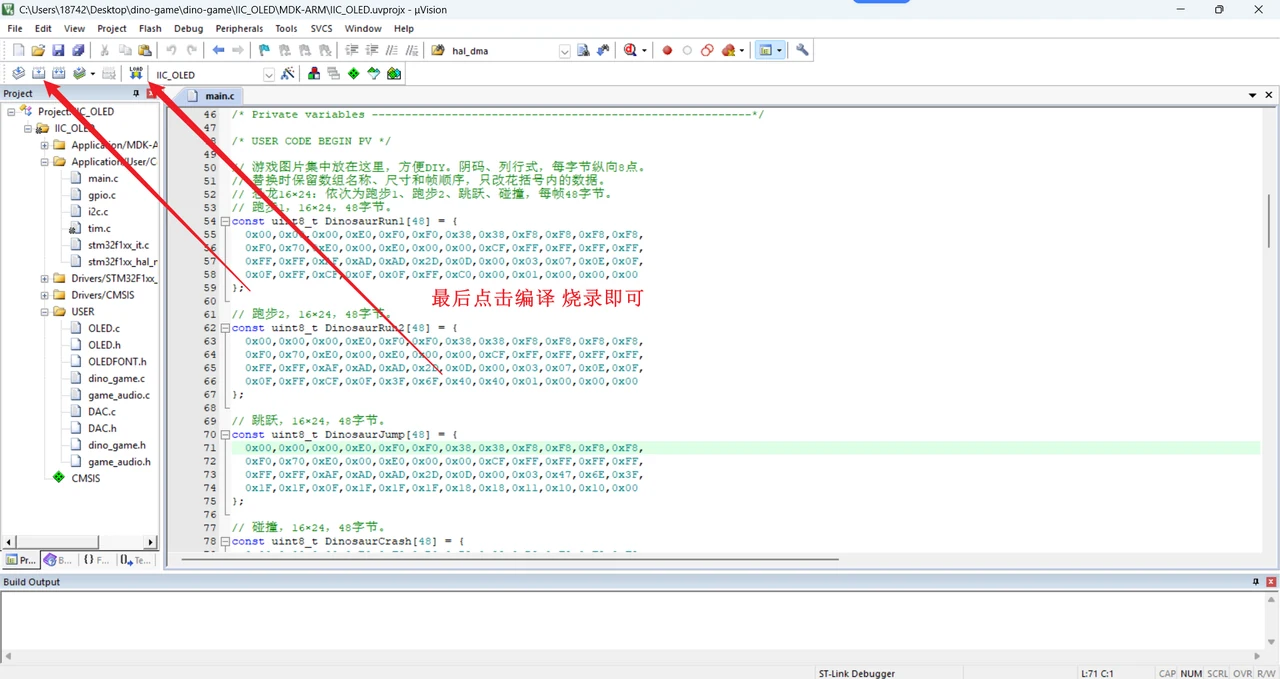Switch to the Books panel tab
This screenshot has width=1280, height=679.
pos(58,560)
